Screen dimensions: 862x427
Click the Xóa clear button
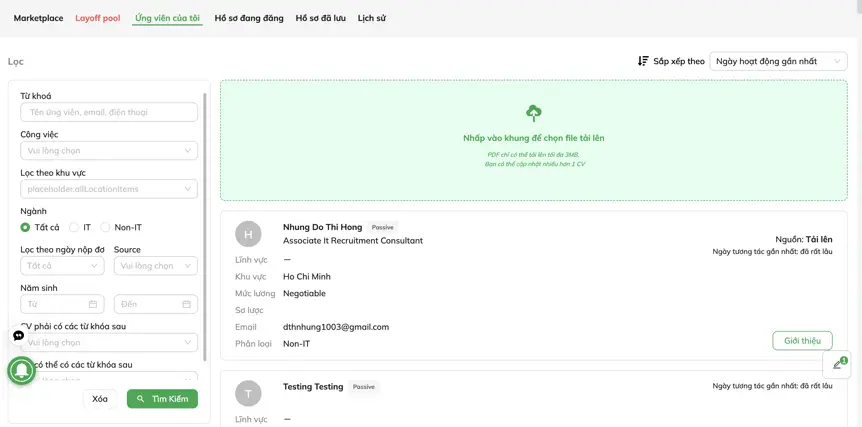point(100,399)
